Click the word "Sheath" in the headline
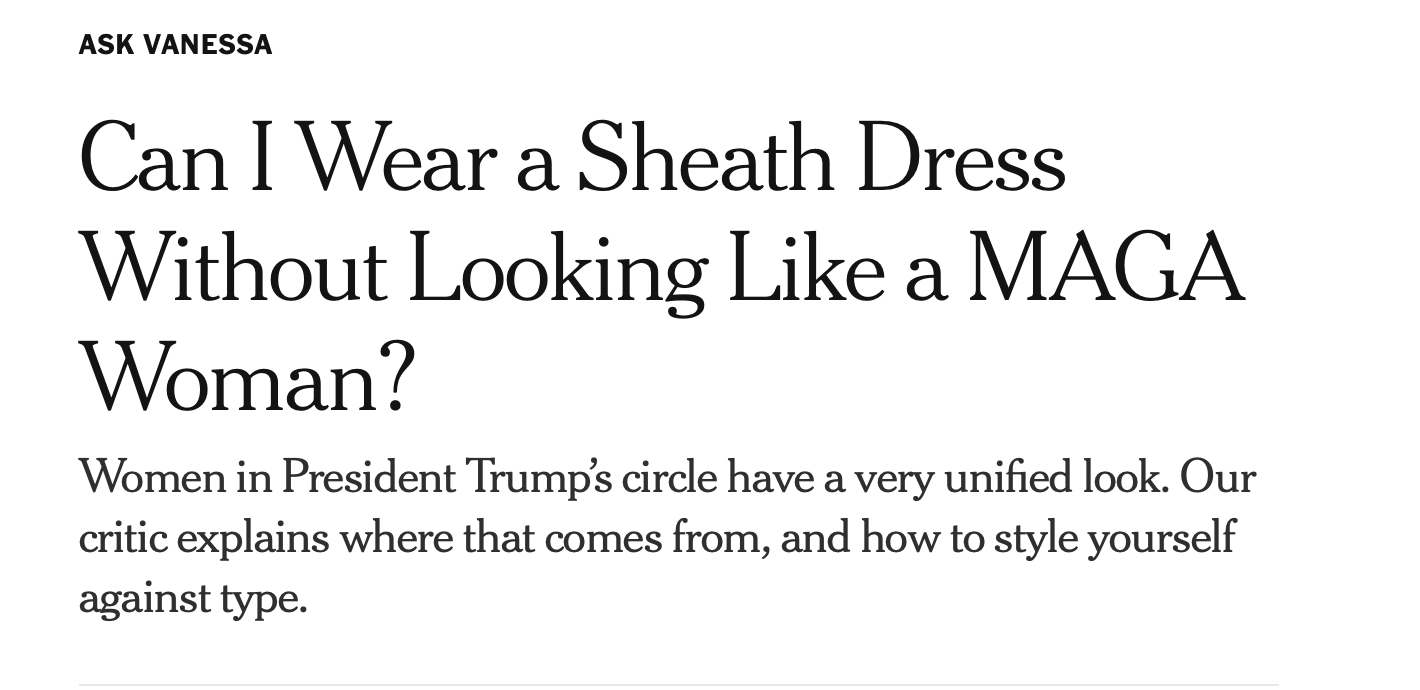 (705, 159)
